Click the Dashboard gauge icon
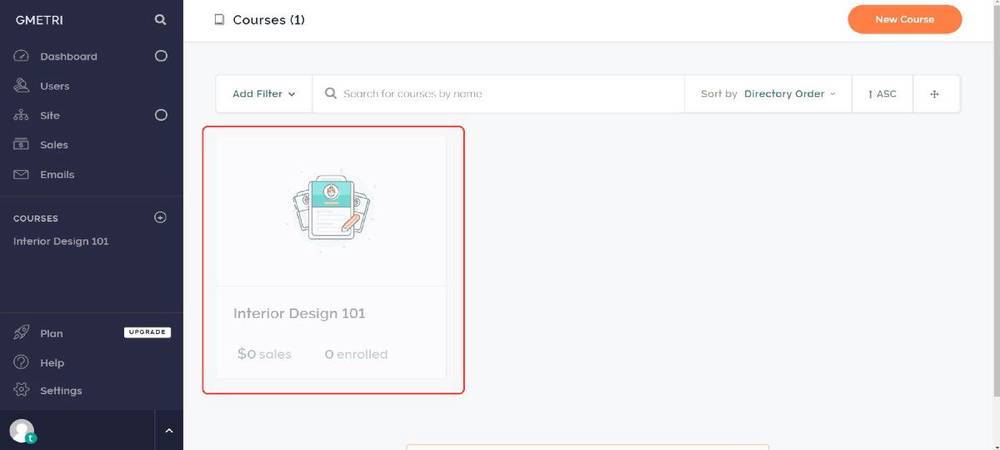The image size is (1000, 450). [x=21, y=56]
